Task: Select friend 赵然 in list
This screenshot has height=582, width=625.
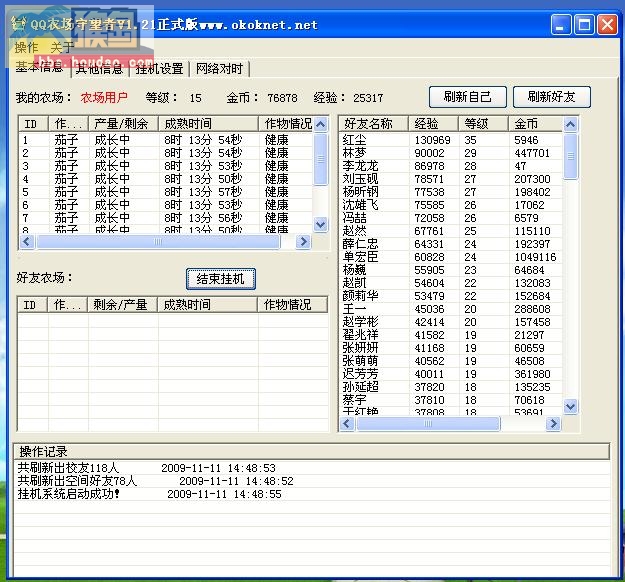Action: click(x=451, y=231)
